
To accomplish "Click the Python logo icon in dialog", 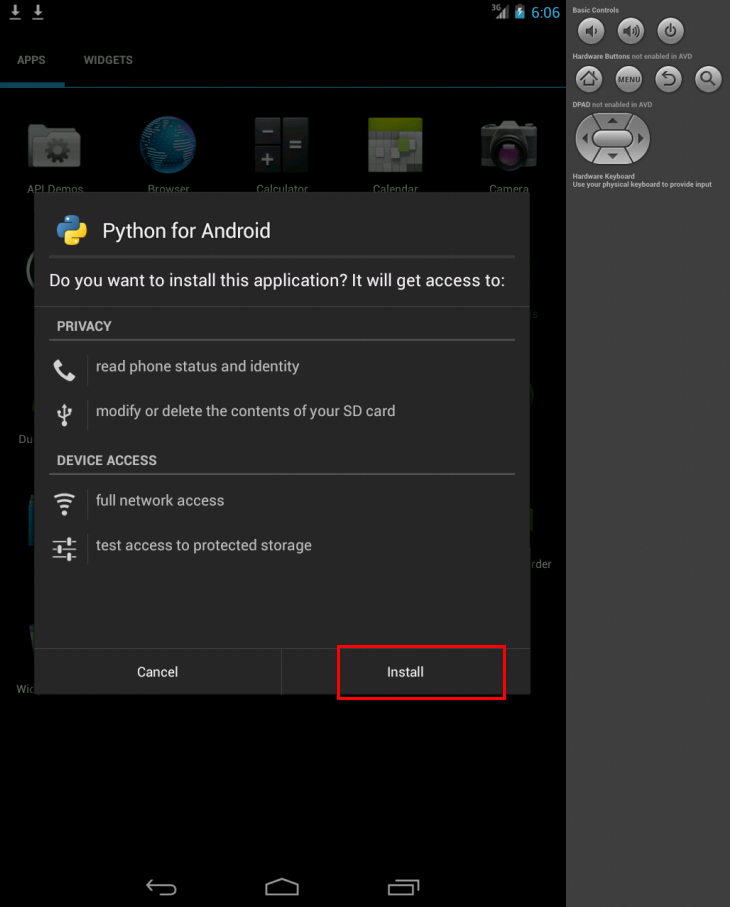I will [x=72, y=230].
